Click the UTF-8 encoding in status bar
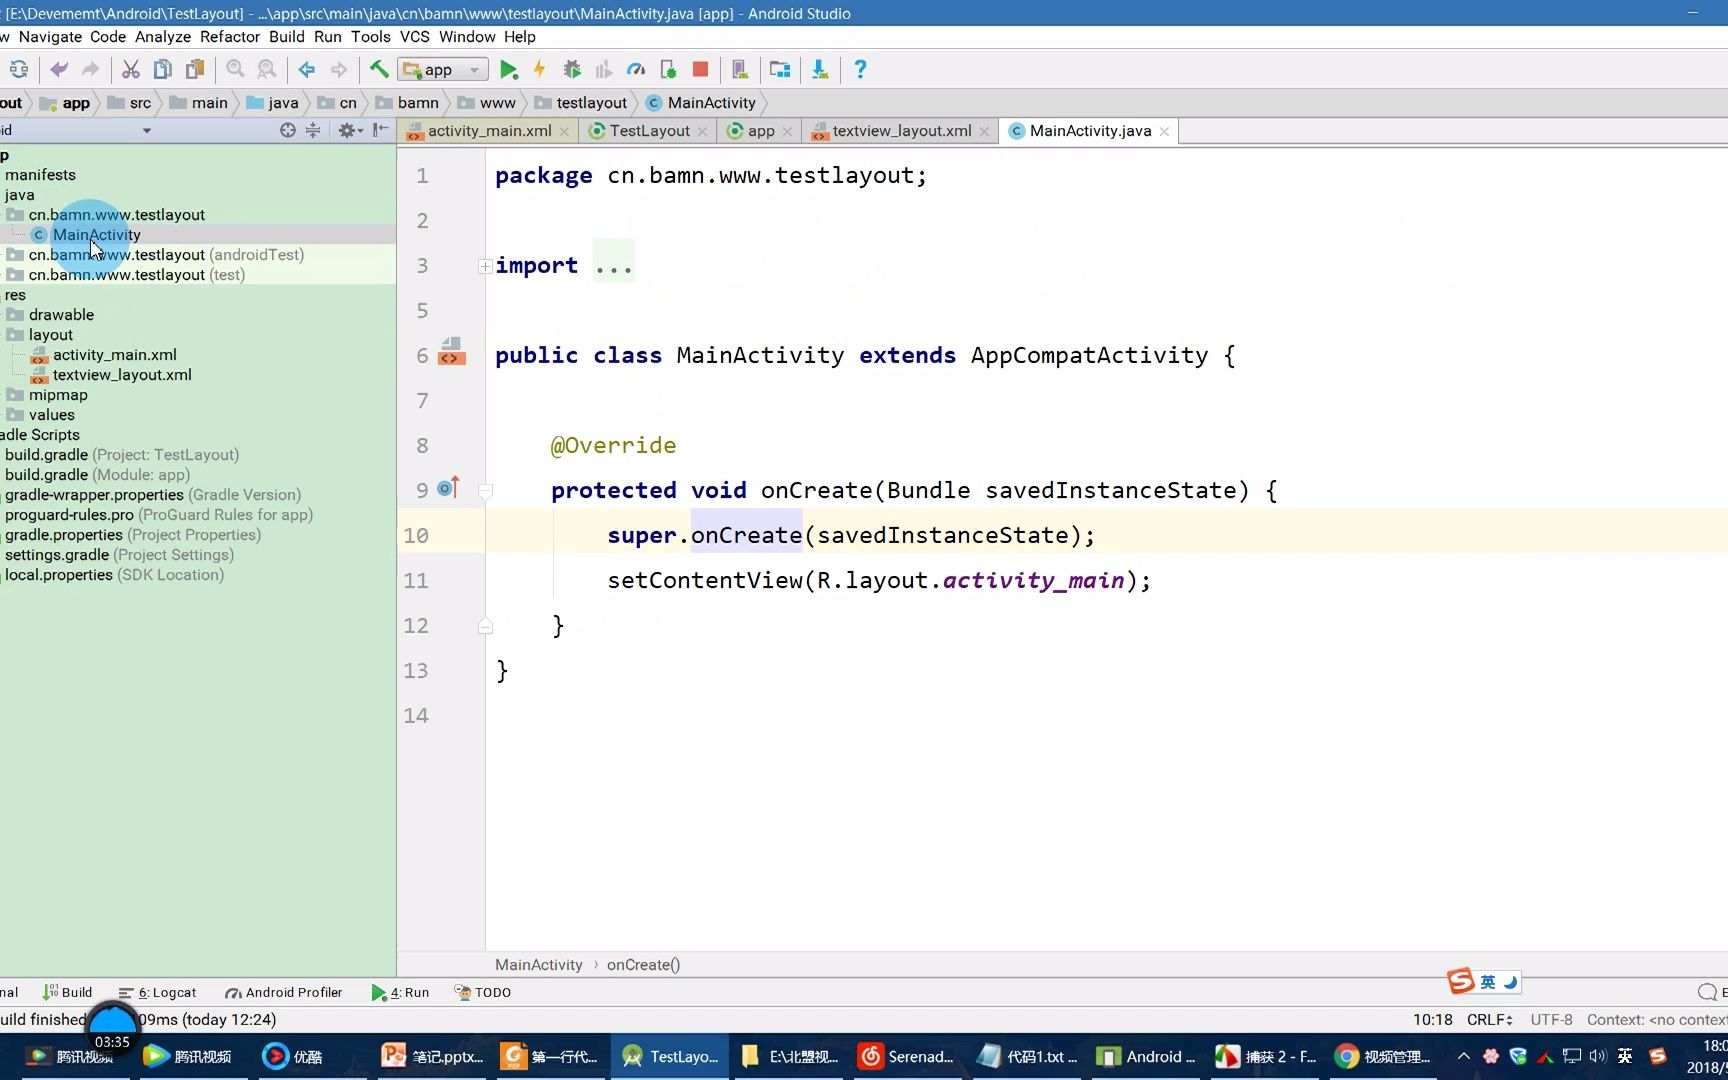 click(1551, 1020)
